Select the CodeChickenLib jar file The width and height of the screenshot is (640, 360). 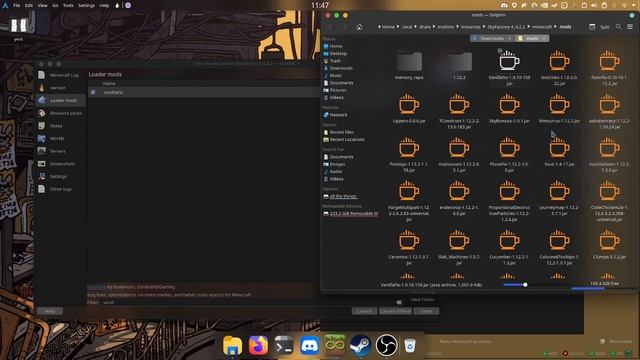609,201
